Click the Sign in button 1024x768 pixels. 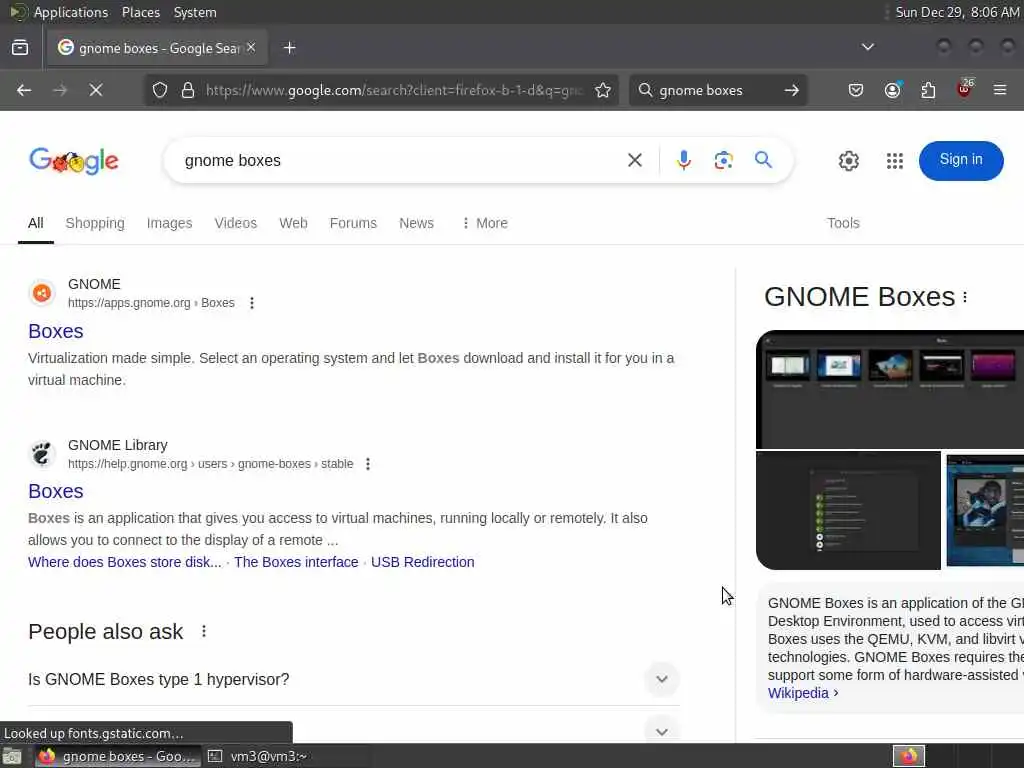coord(961,160)
